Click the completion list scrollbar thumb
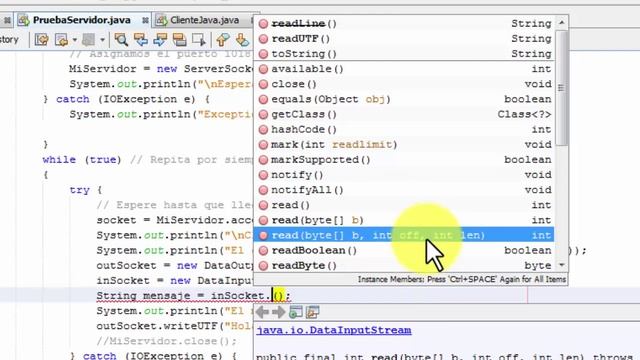This screenshot has height=360, width=640. [x=562, y=88]
